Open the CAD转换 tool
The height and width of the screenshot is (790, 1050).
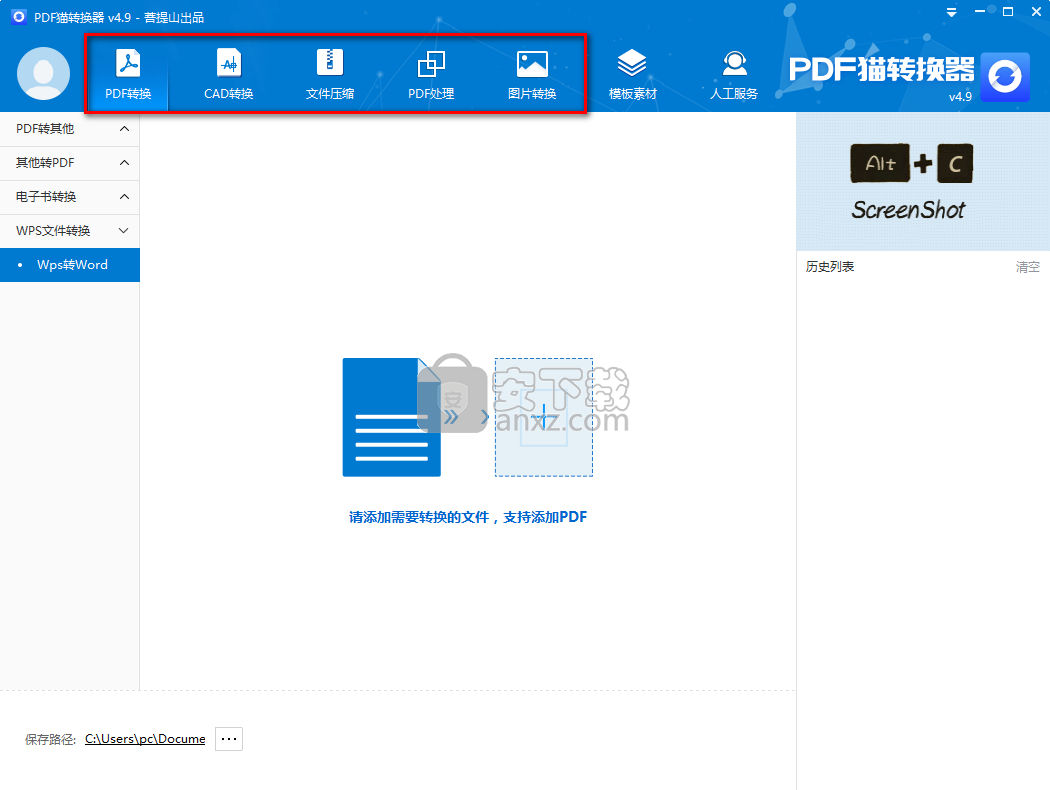228,74
